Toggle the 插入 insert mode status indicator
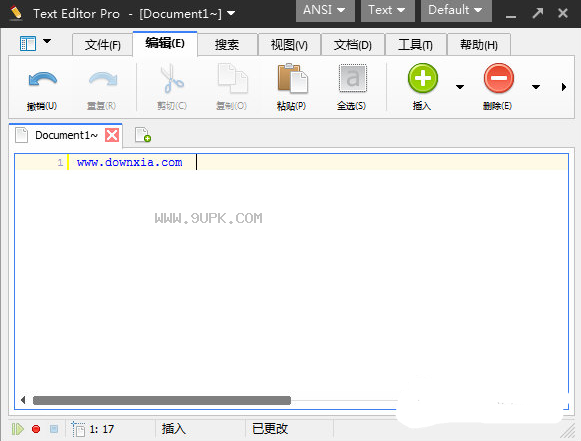581x441 pixels. pyautogui.click(x=173, y=429)
